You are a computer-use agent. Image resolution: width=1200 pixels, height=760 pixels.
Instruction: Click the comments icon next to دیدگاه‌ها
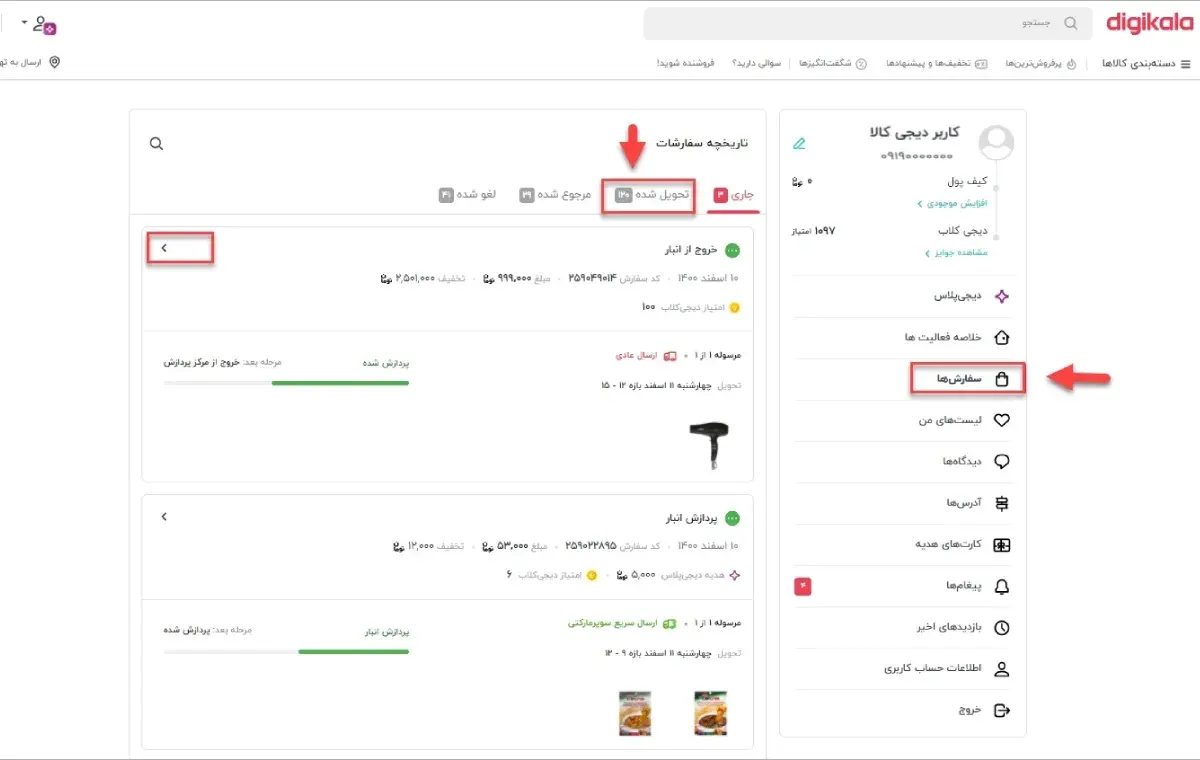click(1002, 462)
